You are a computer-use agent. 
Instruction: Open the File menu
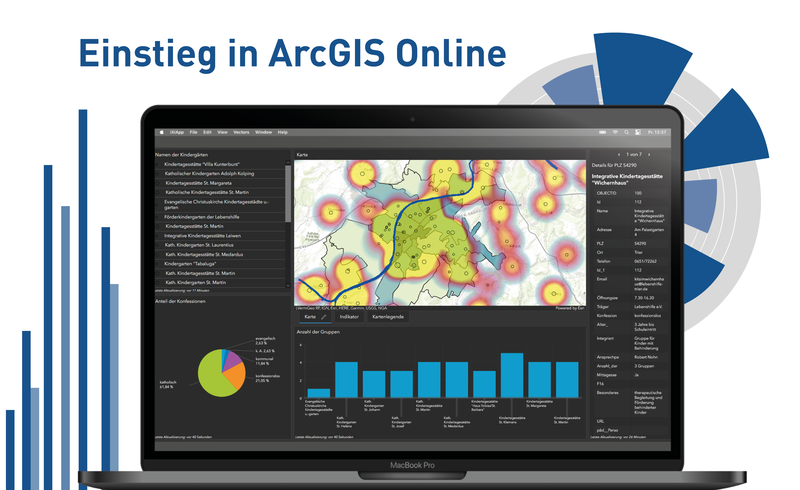coord(193,132)
